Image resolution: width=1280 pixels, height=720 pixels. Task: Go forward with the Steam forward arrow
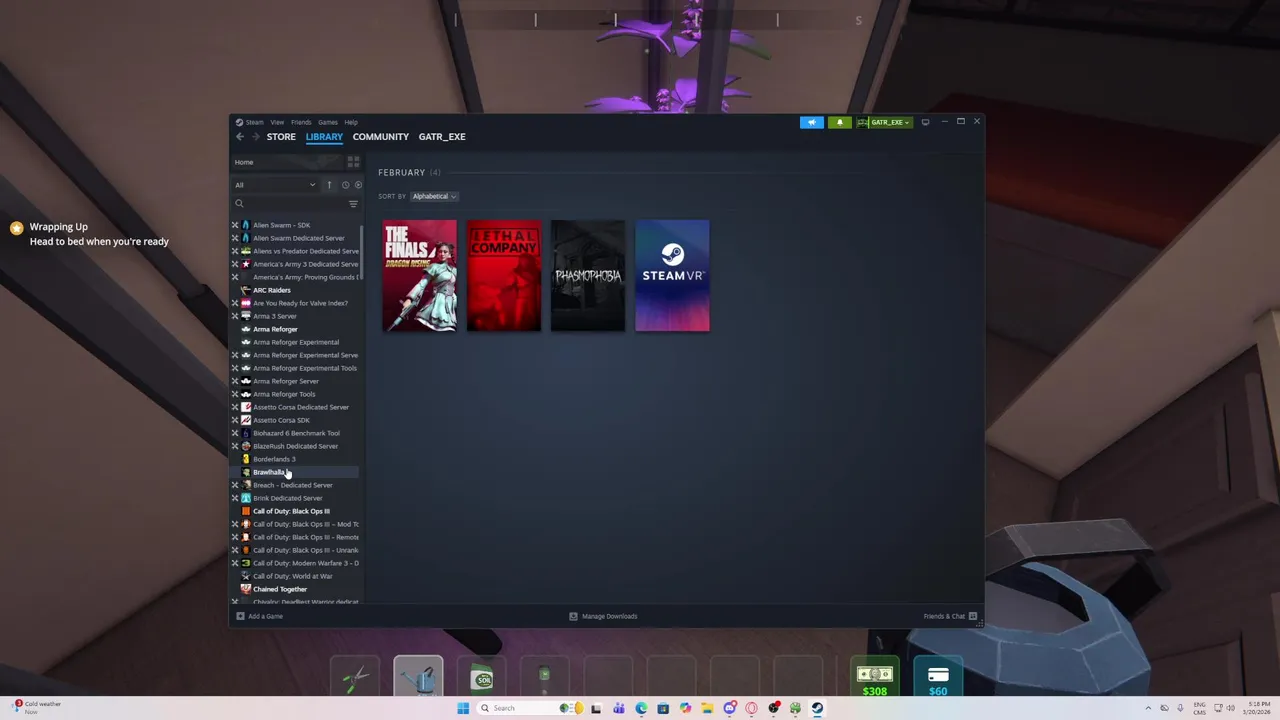pos(255,137)
